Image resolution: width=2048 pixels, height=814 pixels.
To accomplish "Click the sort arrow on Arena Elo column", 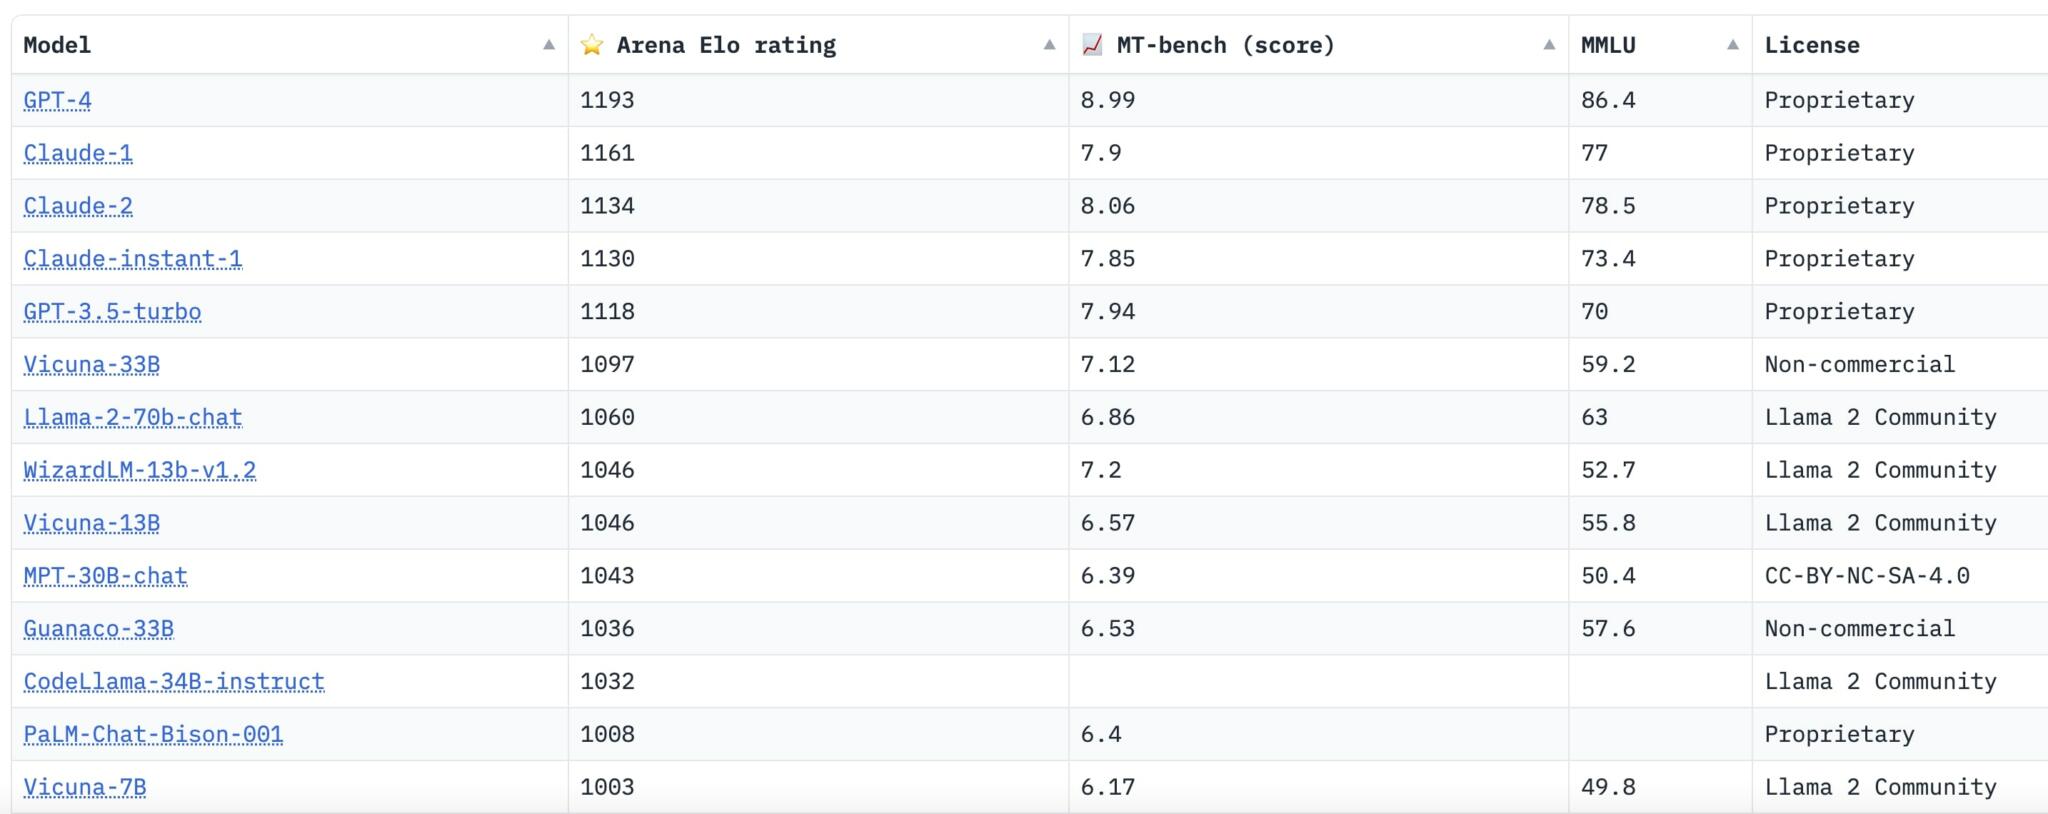I will [1048, 45].
